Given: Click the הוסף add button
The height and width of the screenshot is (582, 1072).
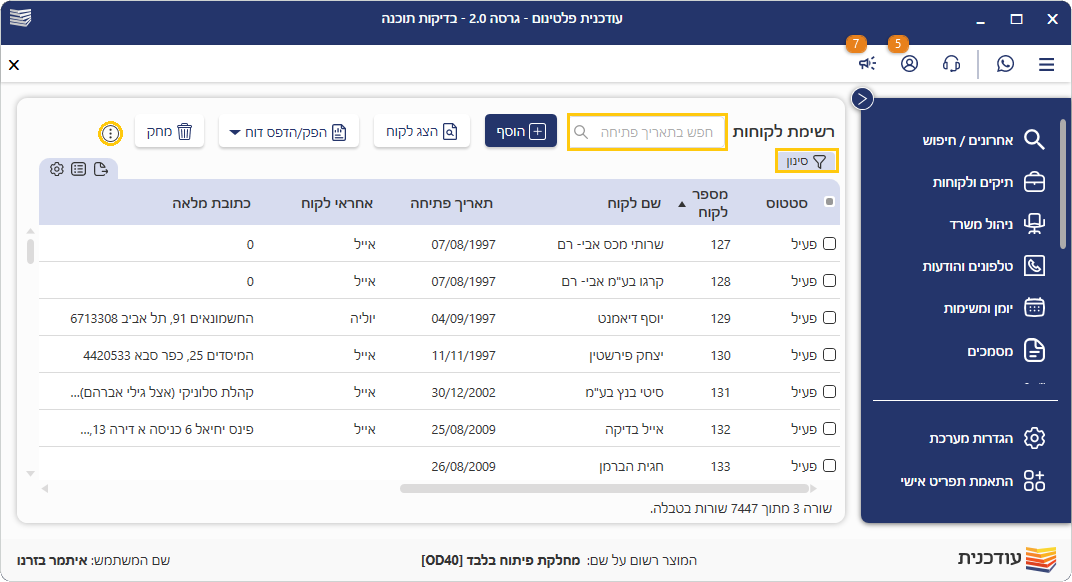Looking at the screenshot, I should click(520, 131).
